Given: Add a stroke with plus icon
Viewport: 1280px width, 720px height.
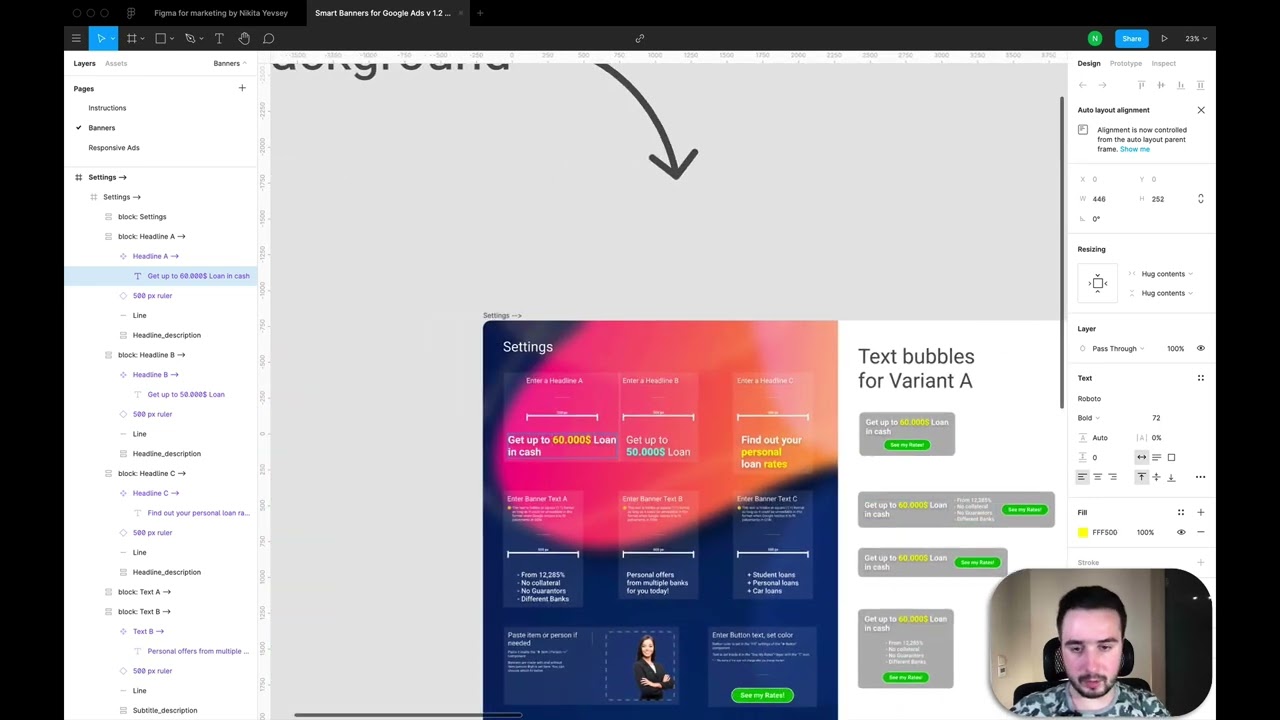Looking at the screenshot, I should [x=1201, y=562].
